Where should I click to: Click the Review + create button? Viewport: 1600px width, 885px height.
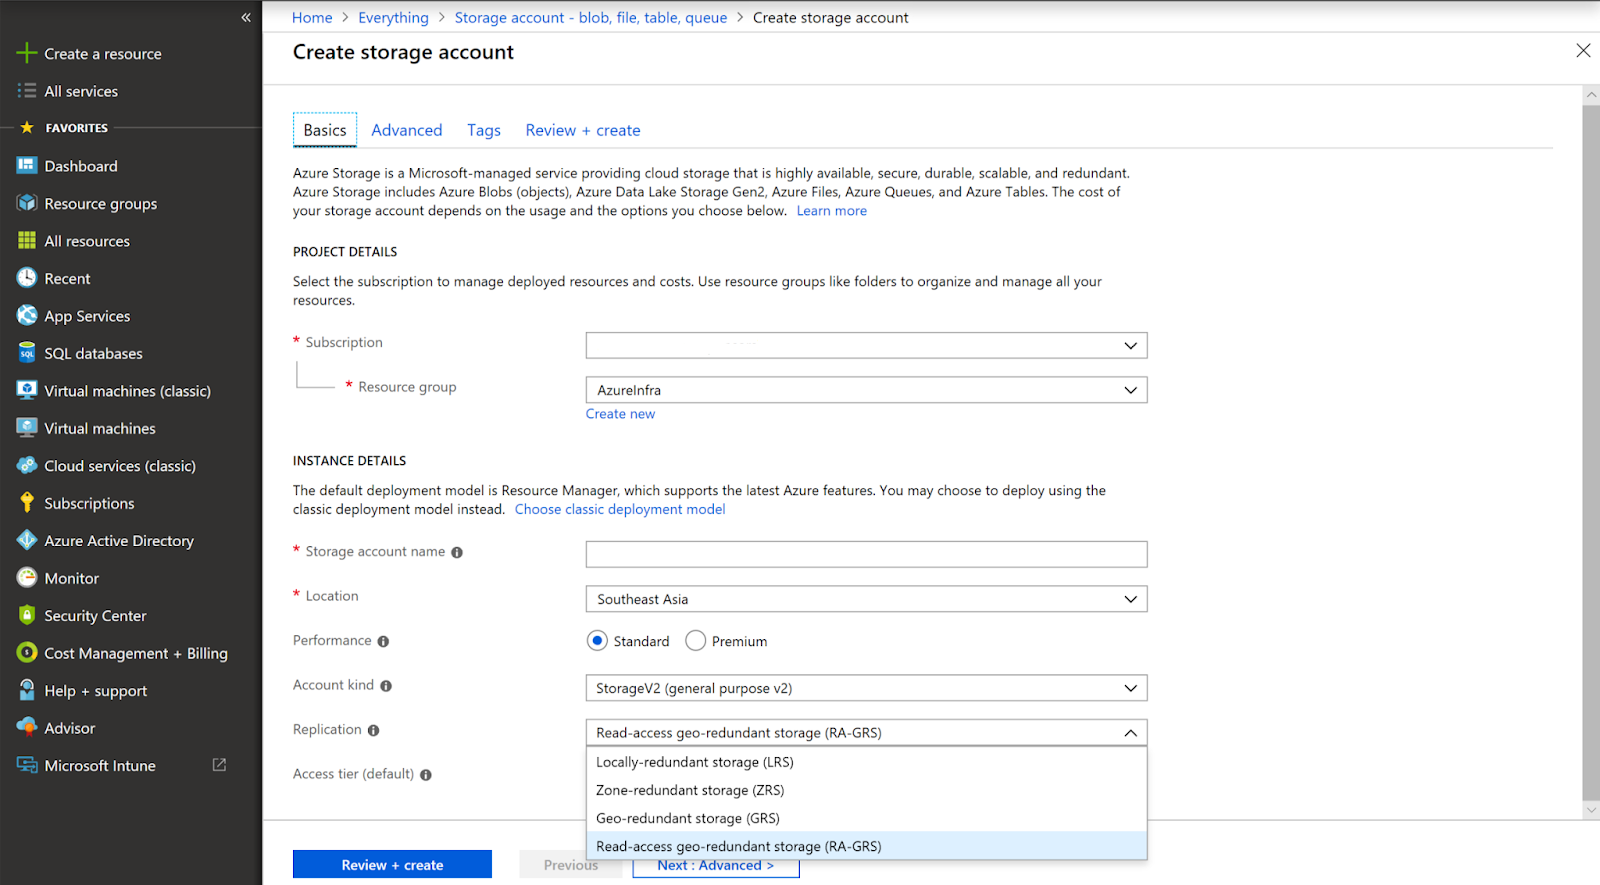point(392,865)
